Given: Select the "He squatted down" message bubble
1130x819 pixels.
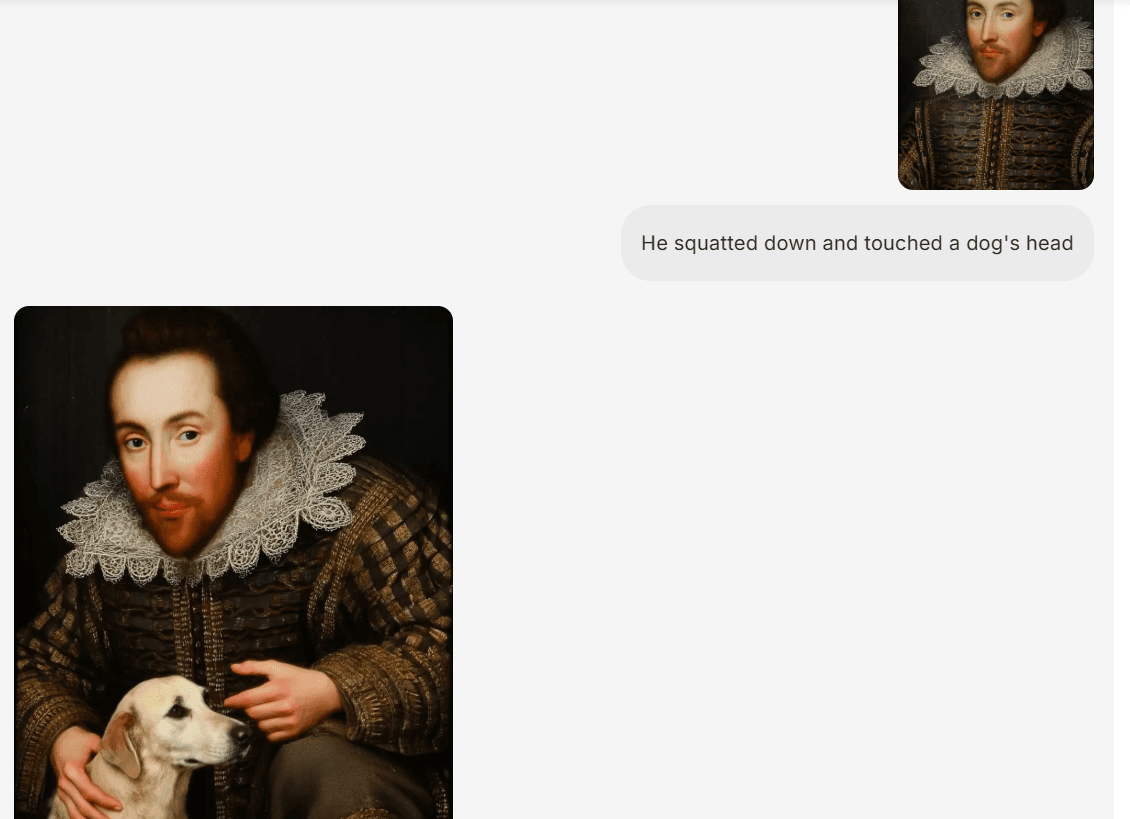Looking at the screenshot, I should (x=857, y=243).
